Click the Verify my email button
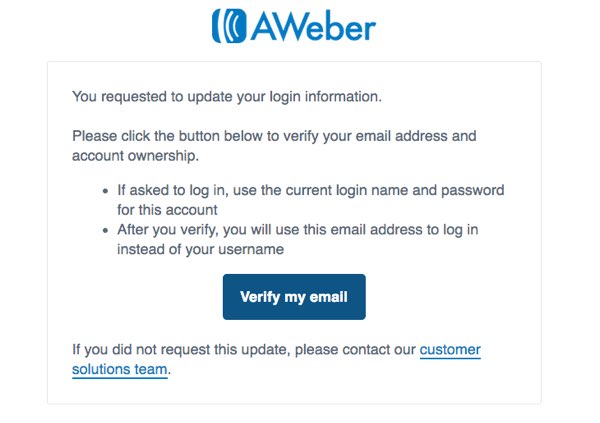 [x=294, y=297]
